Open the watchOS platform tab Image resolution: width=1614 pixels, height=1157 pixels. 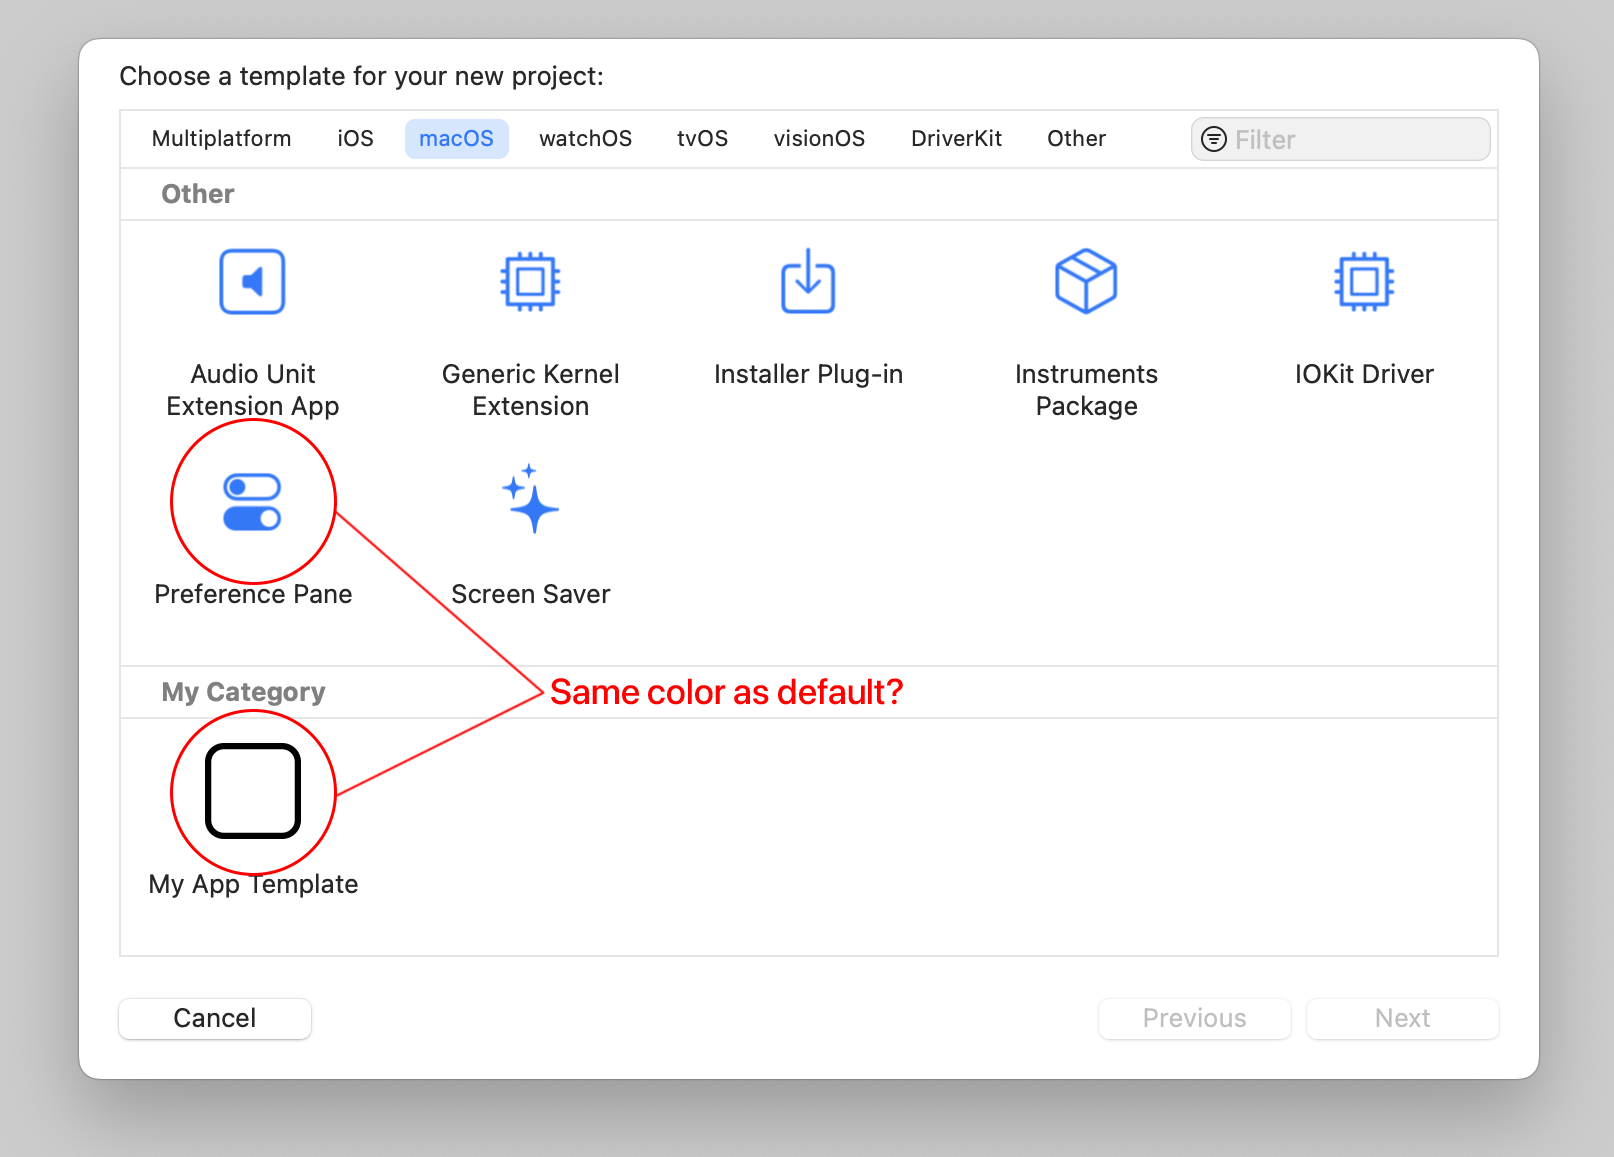click(x=585, y=139)
